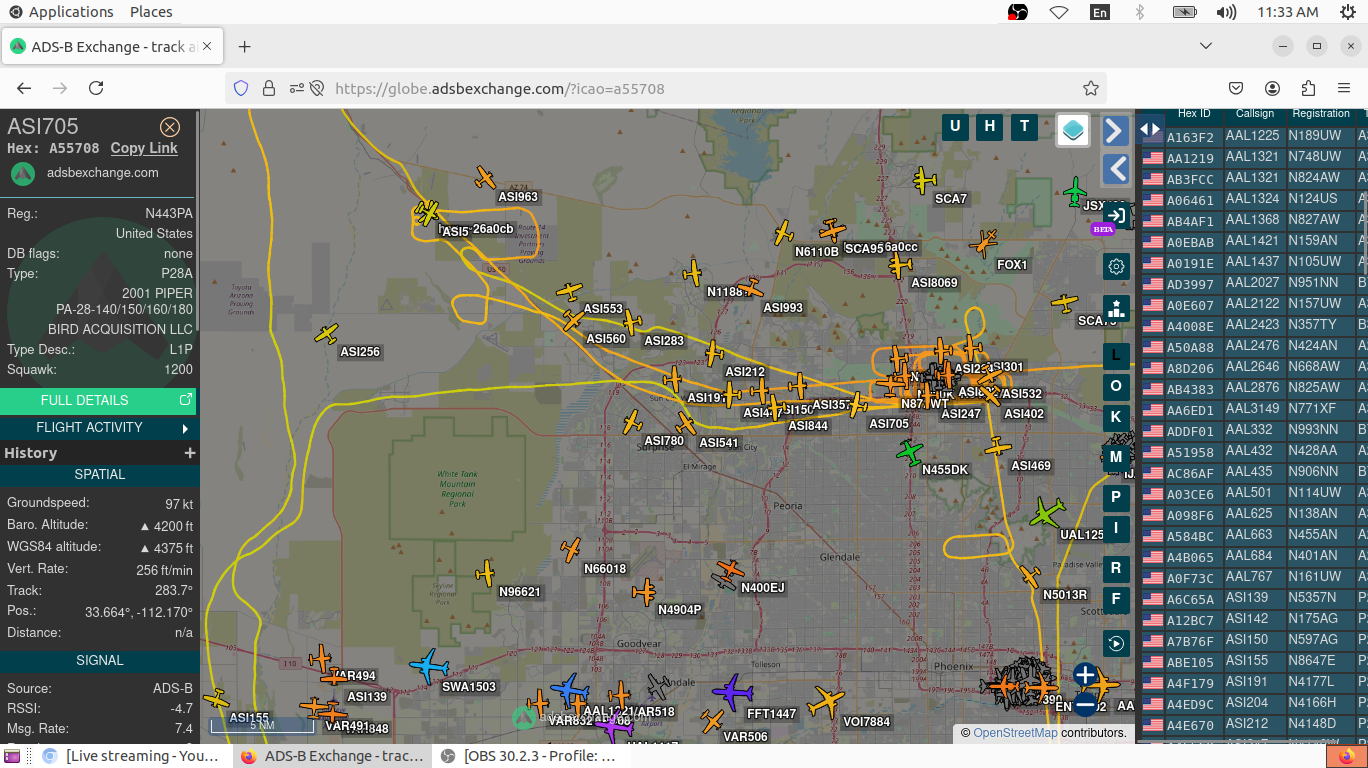1368x768 pixels.
Task: Bookmark this page with the star
Action: pyautogui.click(x=1091, y=88)
